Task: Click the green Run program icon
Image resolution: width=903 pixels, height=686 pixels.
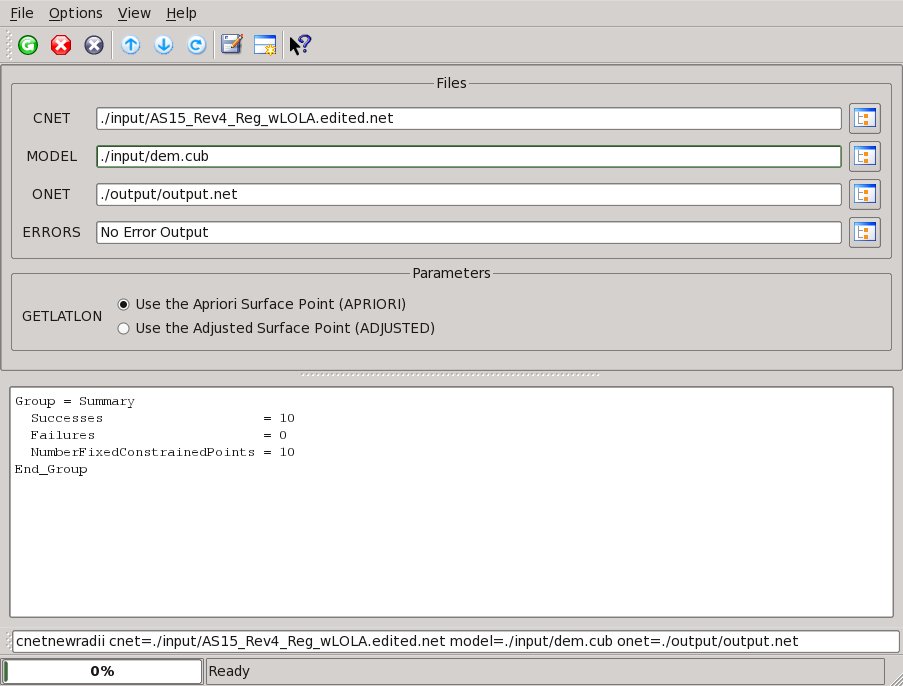Action: (28, 45)
